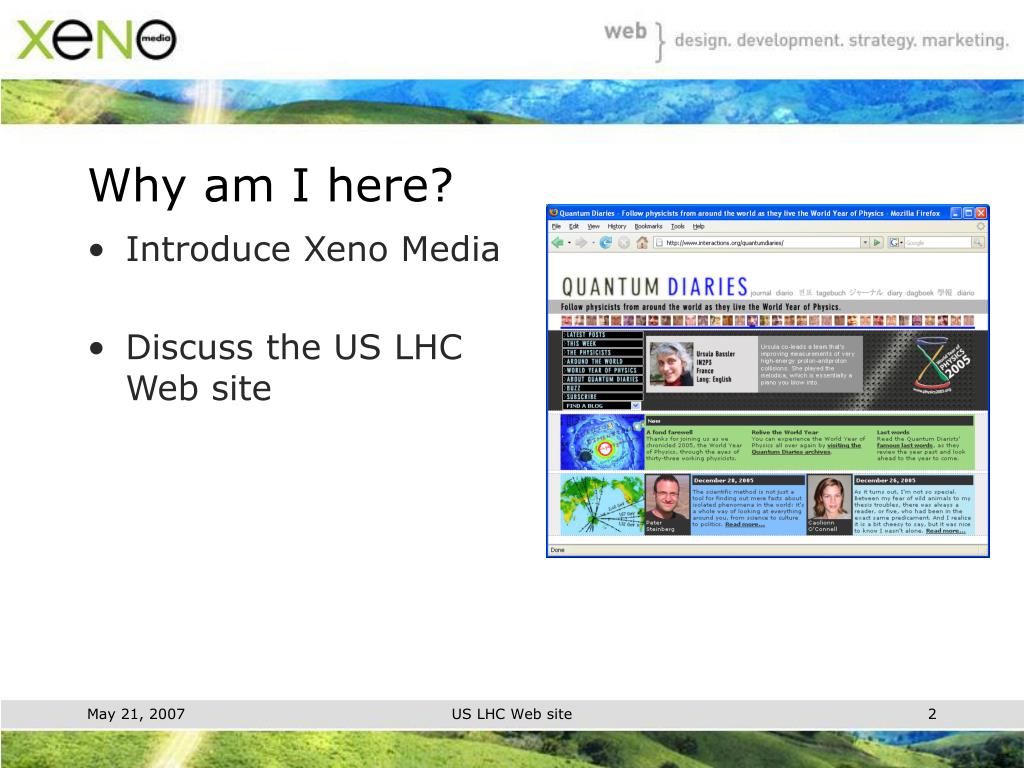Click the Firefox logo in title bar
The image size is (1024, 768).
tap(554, 213)
